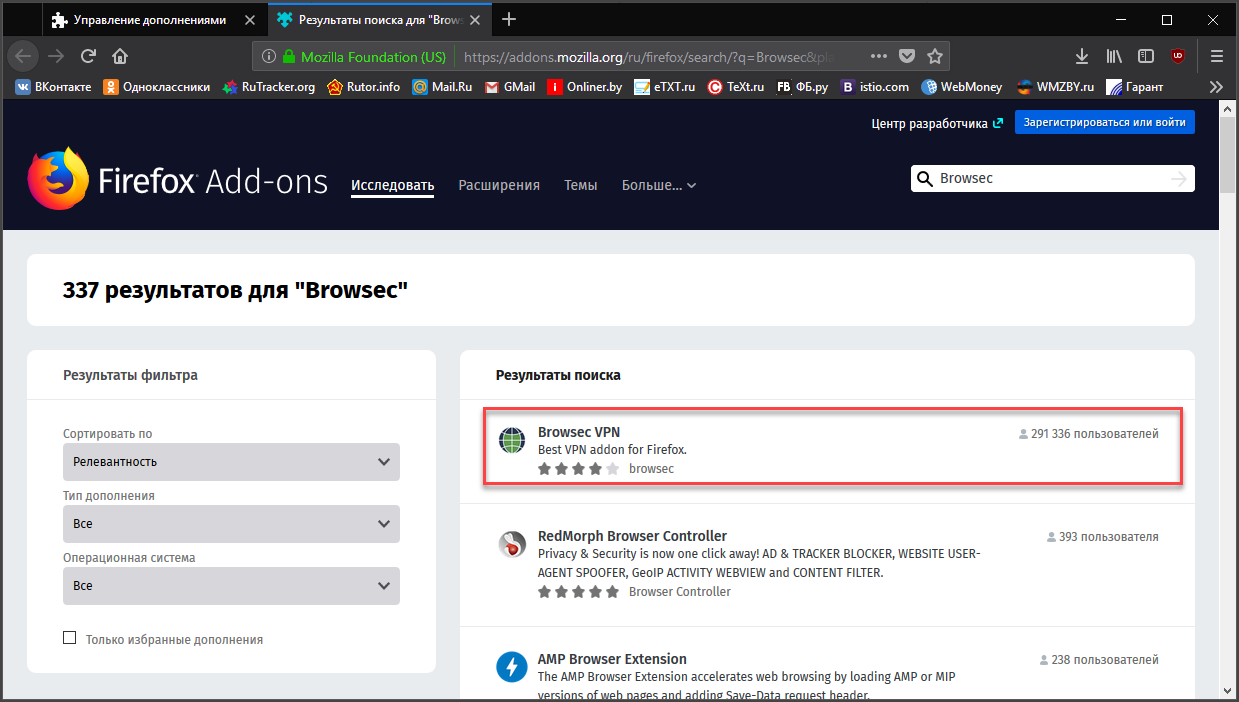Toggle "Только избранные дополнения" checkbox
This screenshot has width=1239, height=702.
pos(70,638)
